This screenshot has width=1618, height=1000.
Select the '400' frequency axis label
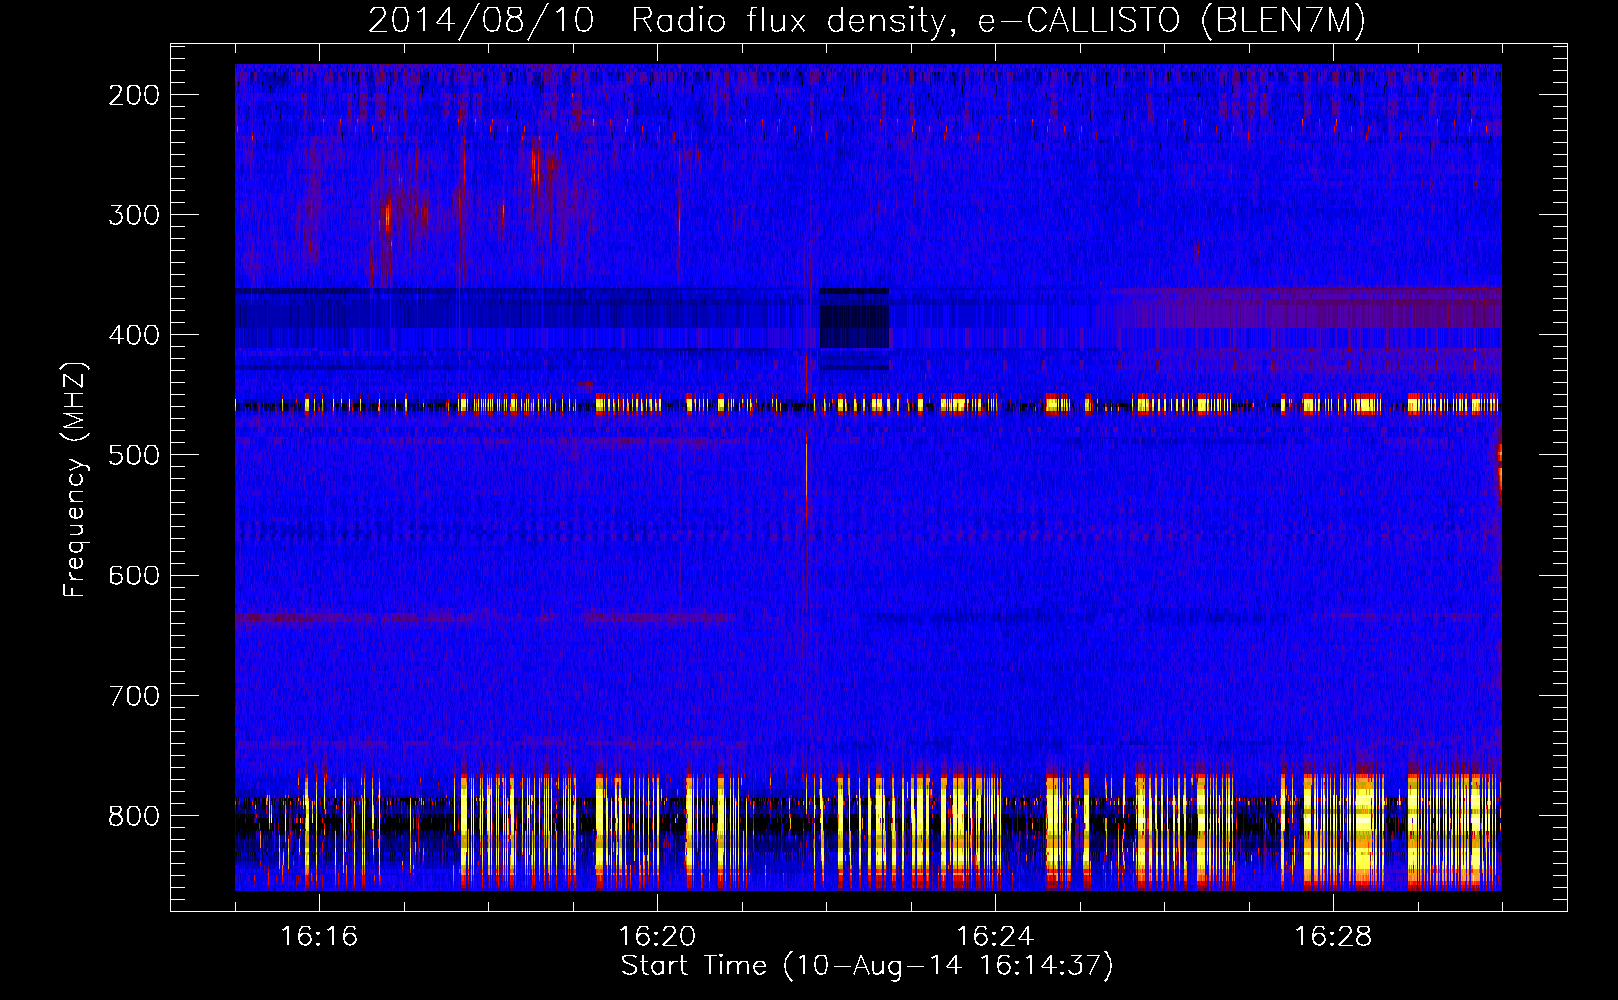pos(134,335)
